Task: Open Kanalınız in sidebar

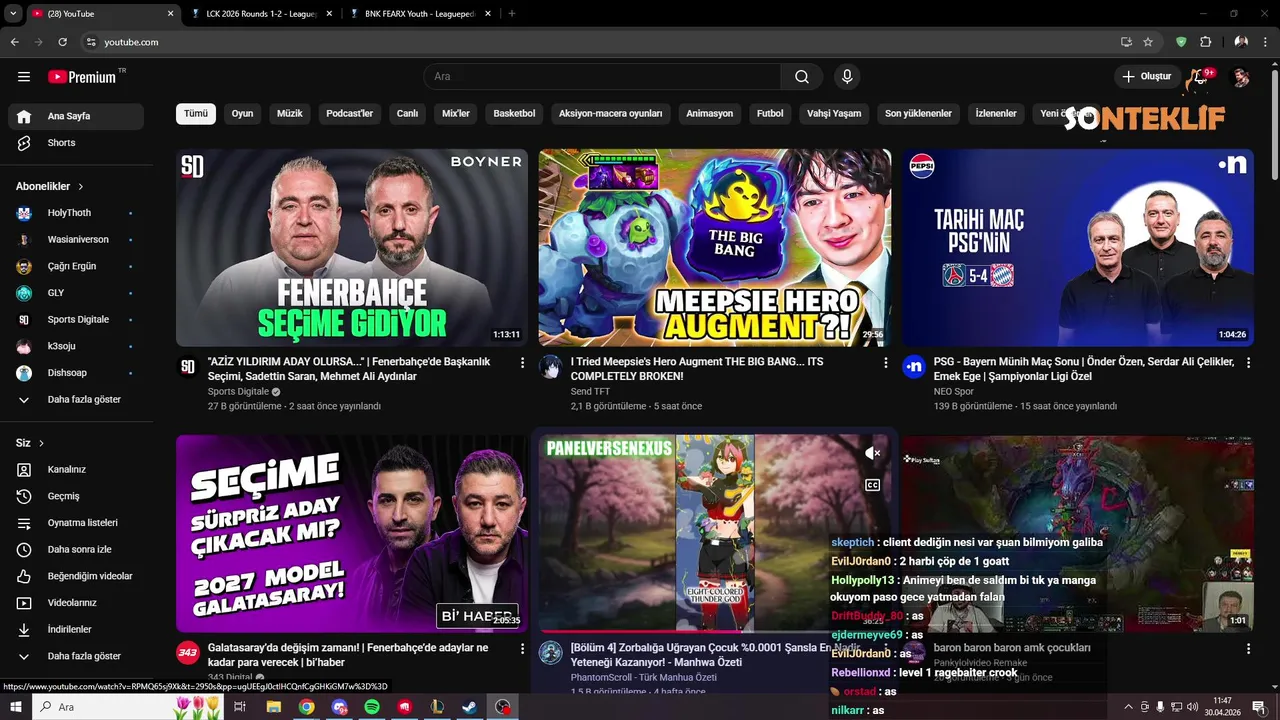Action: coord(76,469)
